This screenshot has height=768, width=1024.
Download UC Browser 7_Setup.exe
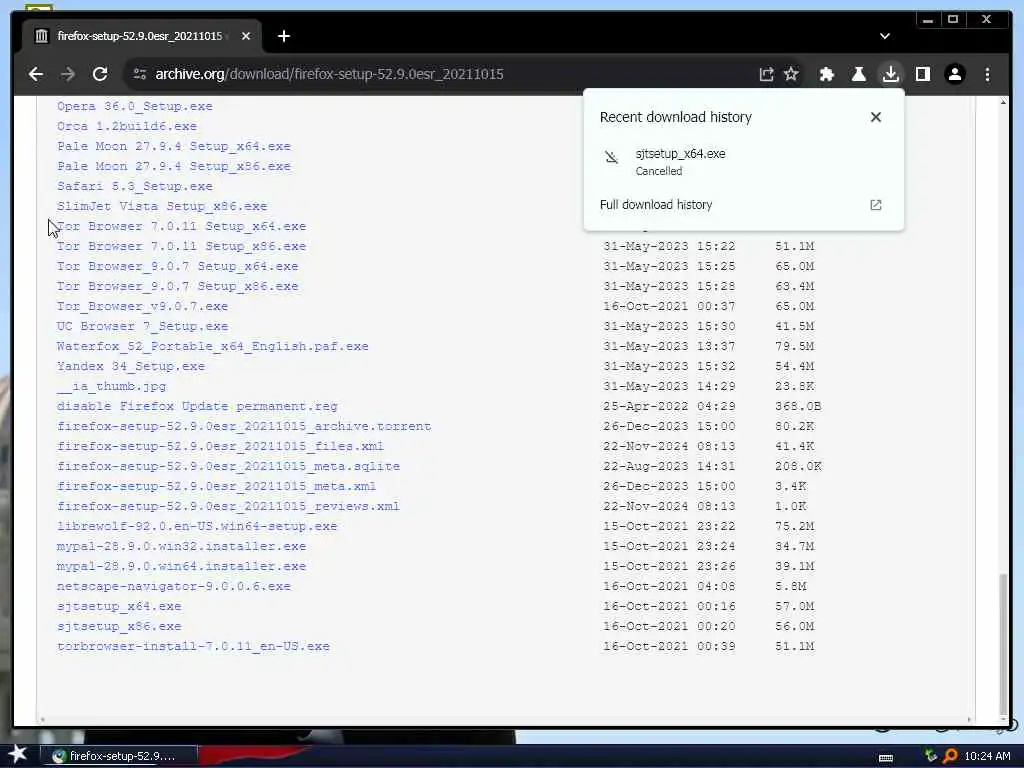click(142, 326)
